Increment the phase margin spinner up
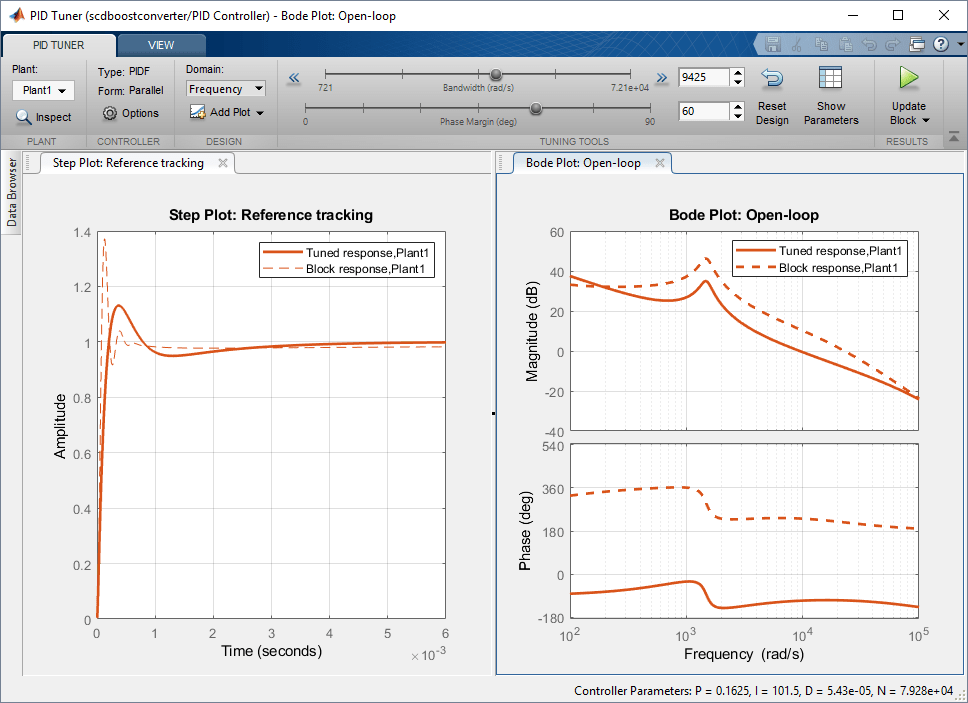Viewport: 968px width, 703px height. click(738, 107)
